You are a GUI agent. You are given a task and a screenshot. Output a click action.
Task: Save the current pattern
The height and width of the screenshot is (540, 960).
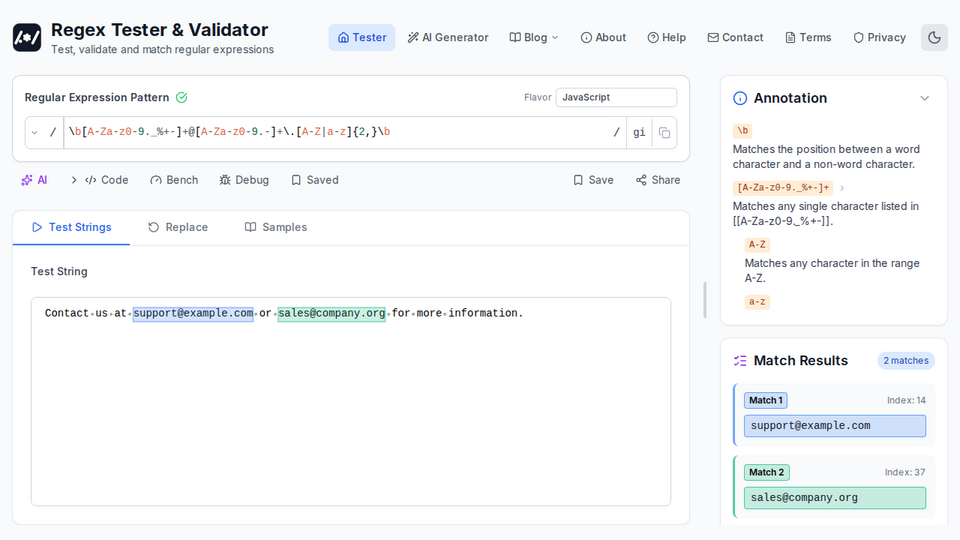593,180
